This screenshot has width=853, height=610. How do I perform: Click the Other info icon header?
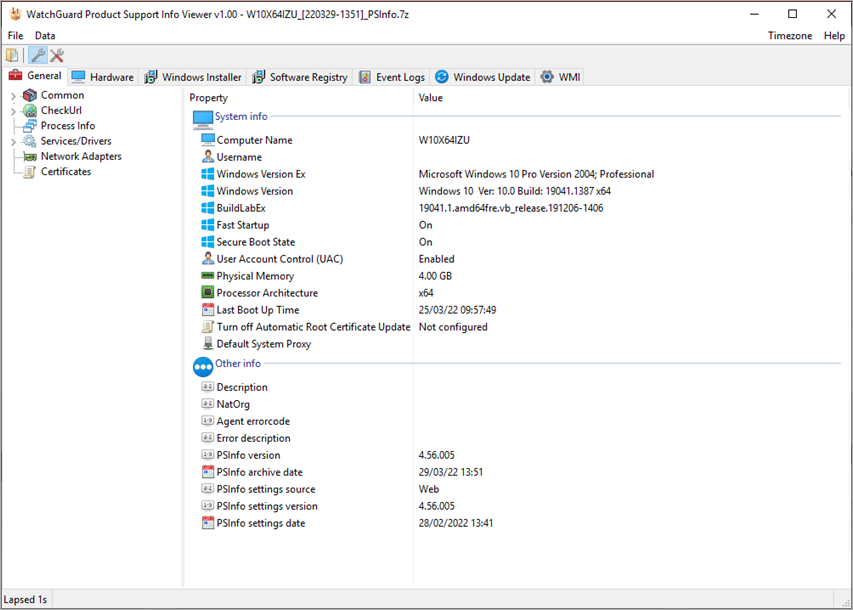click(200, 364)
